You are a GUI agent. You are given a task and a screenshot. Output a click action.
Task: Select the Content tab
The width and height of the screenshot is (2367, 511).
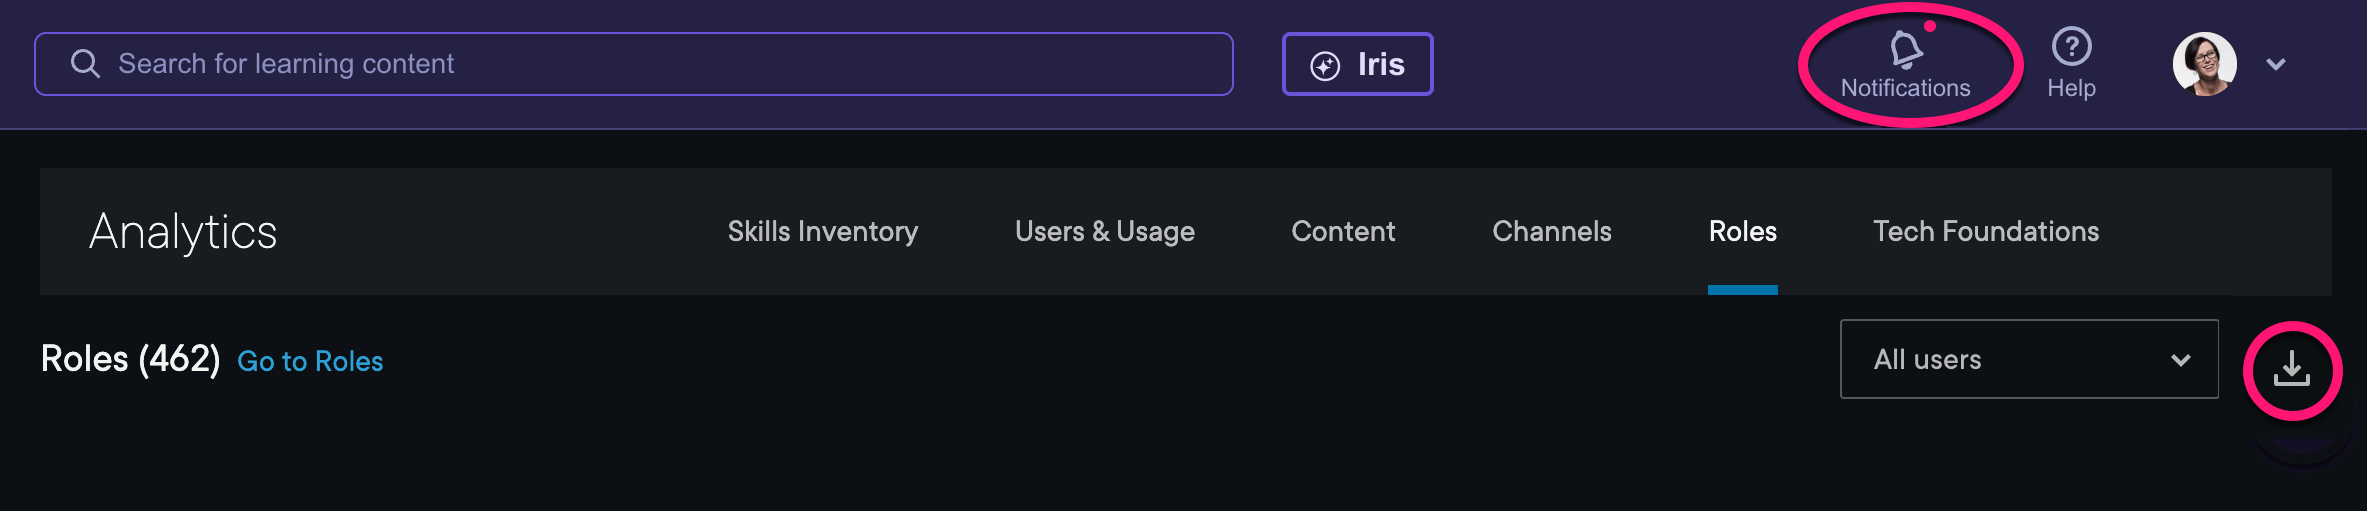1342,232
